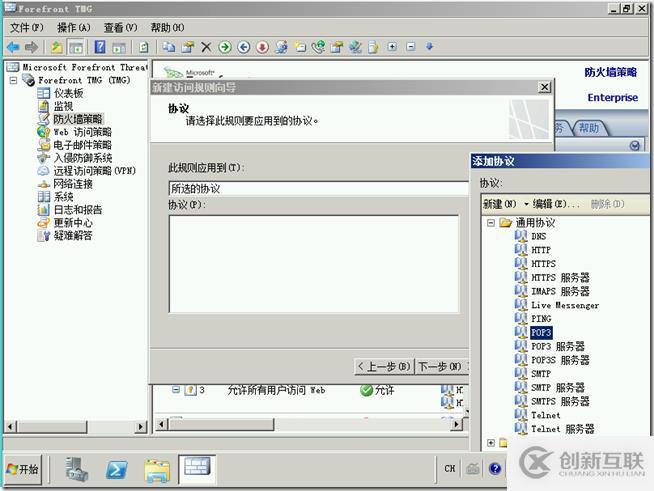Open Help with the blue question-mark icon
The image size is (654, 491).
(x=100, y=47)
